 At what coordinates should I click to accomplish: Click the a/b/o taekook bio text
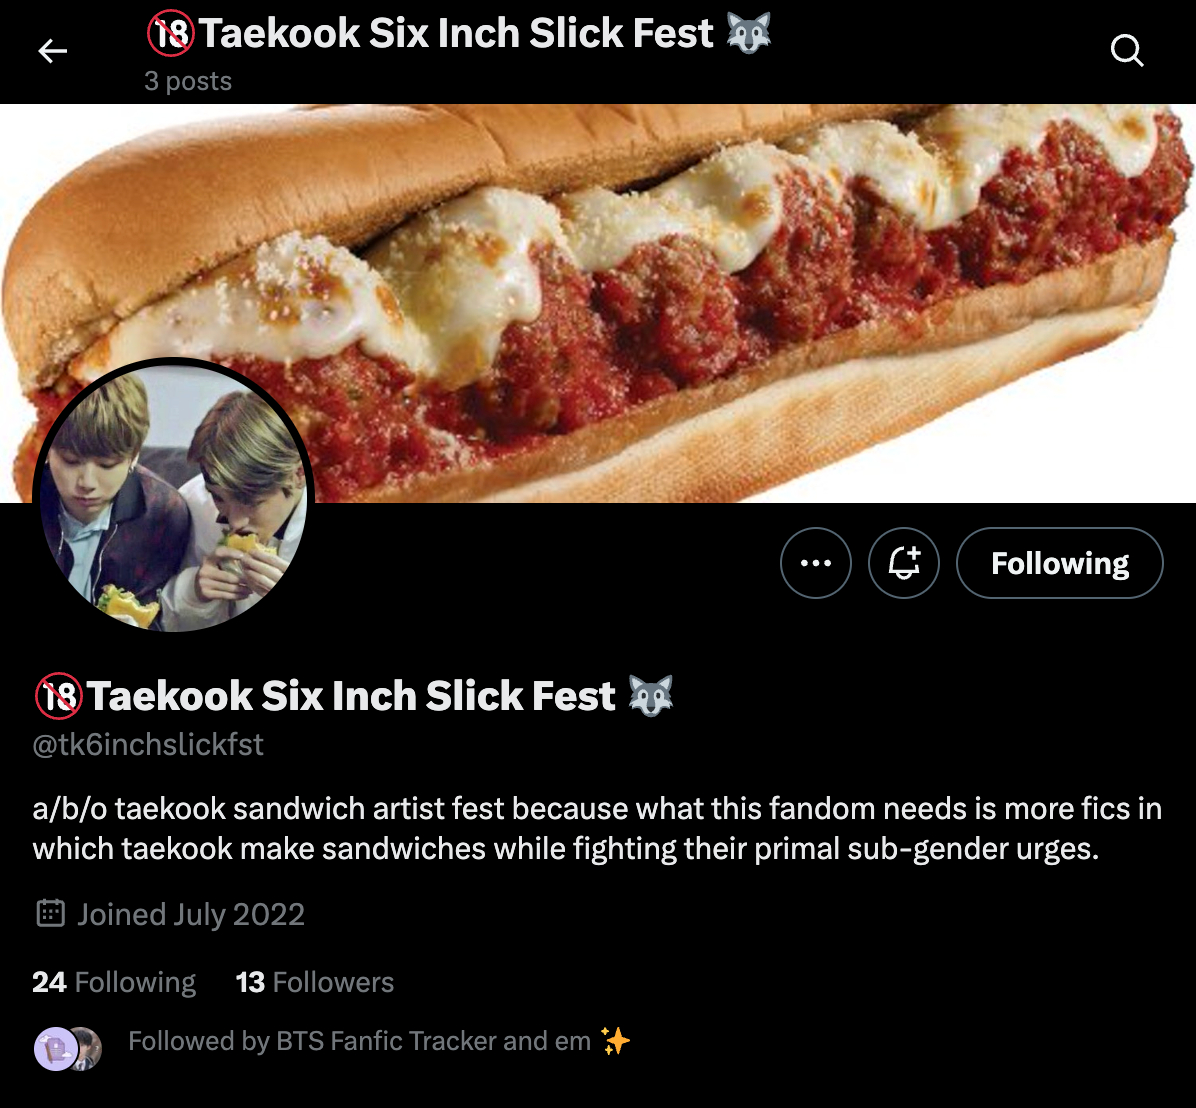coord(597,828)
